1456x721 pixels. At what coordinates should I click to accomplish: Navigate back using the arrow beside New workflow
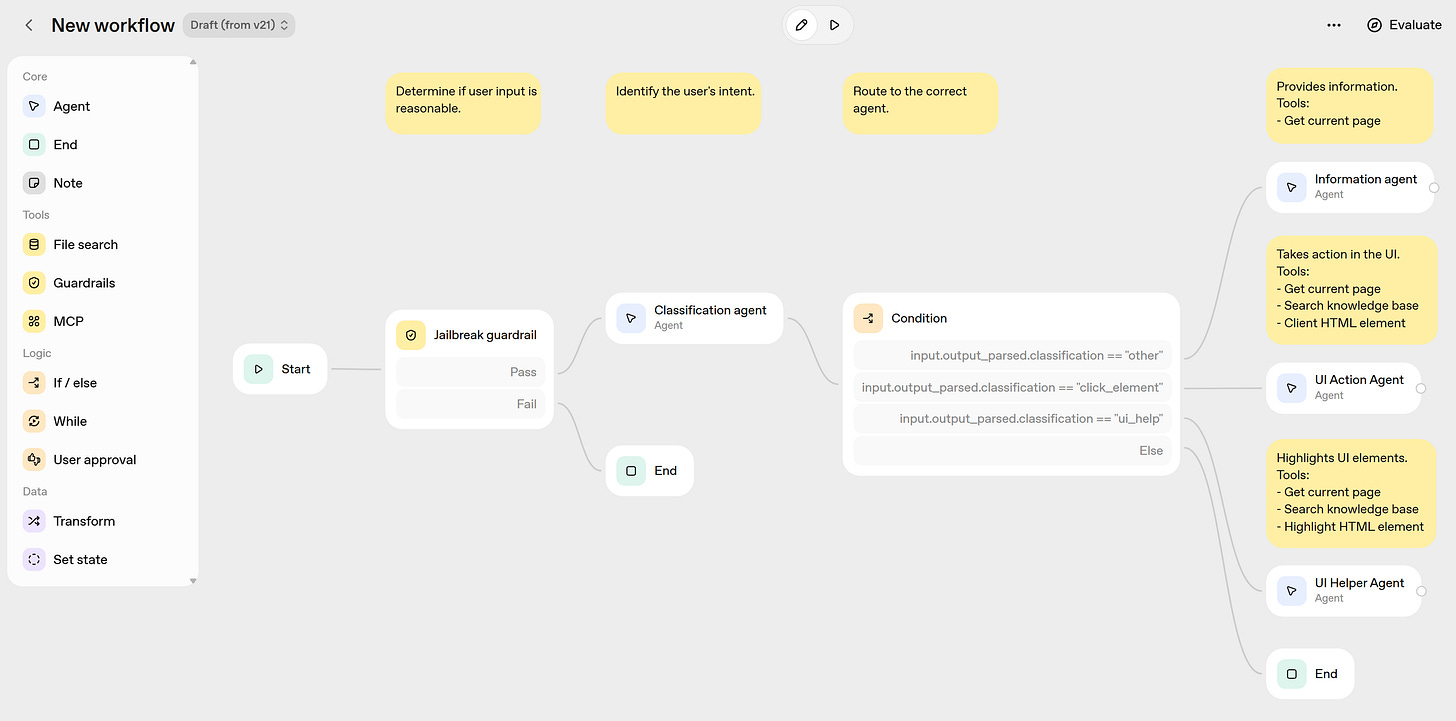tap(28, 25)
